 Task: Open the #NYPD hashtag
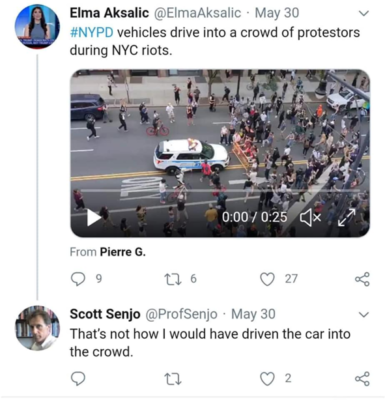[91, 33]
